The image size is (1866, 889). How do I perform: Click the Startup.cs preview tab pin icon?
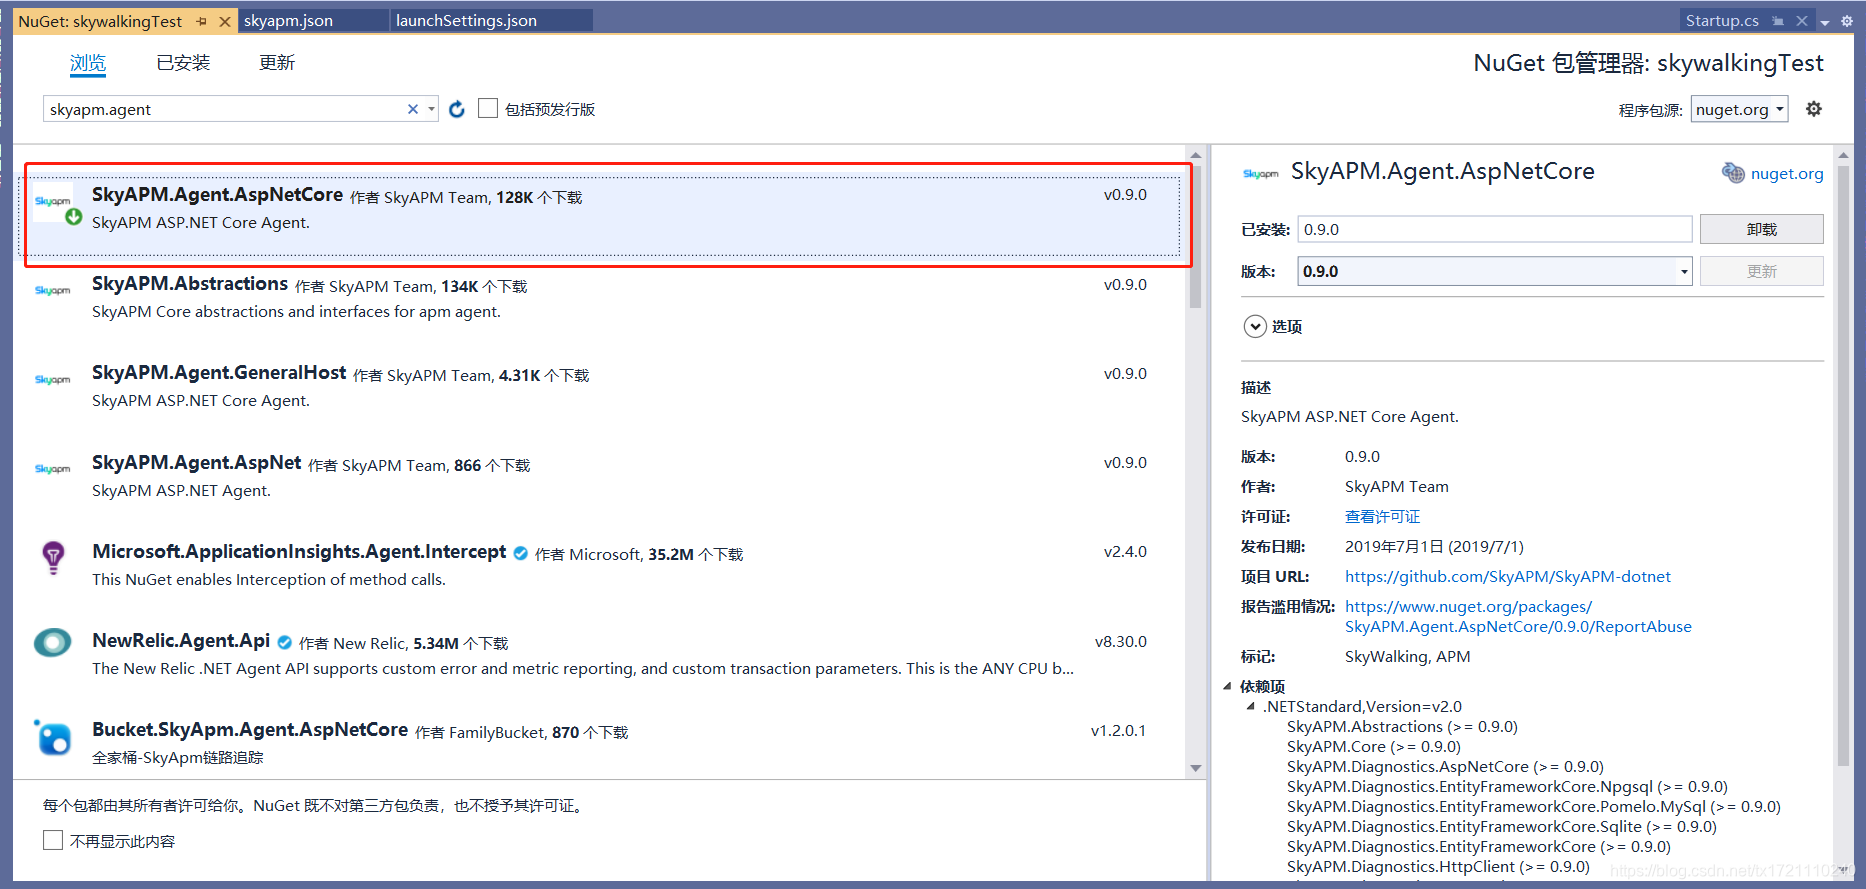(x=1778, y=20)
